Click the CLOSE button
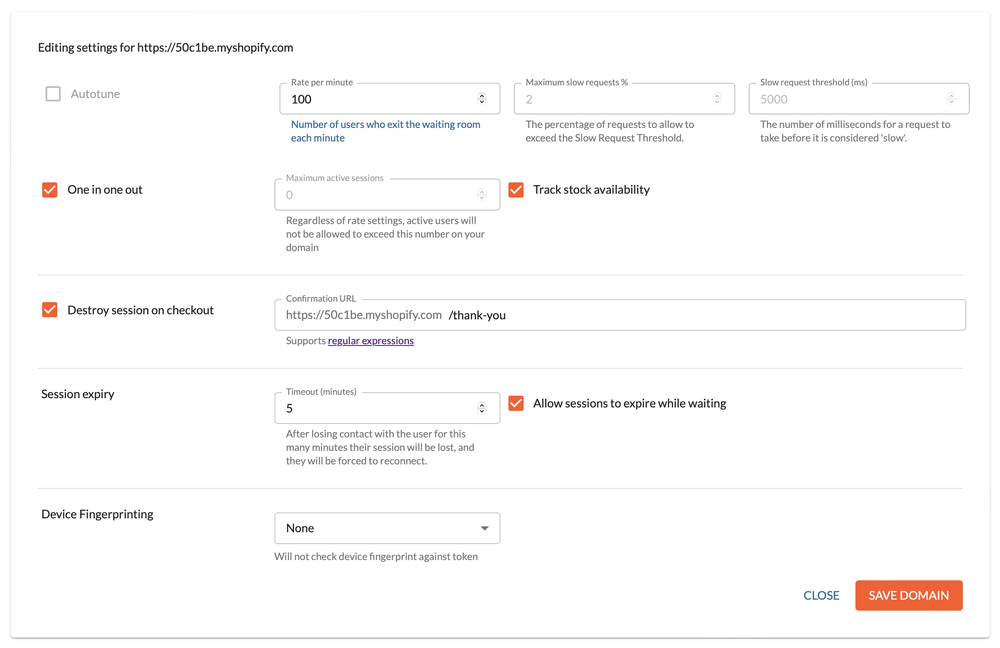The width and height of the screenshot is (1000, 648). [821, 595]
